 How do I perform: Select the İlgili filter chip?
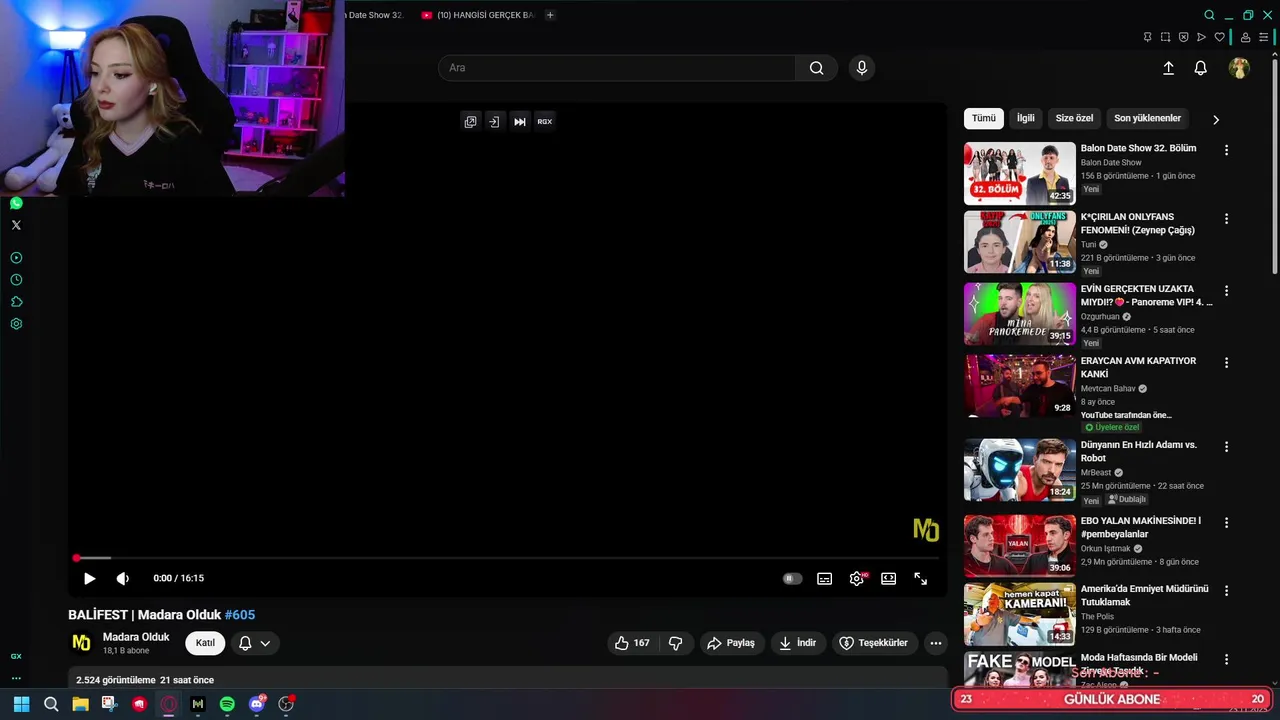[1026, 118]
